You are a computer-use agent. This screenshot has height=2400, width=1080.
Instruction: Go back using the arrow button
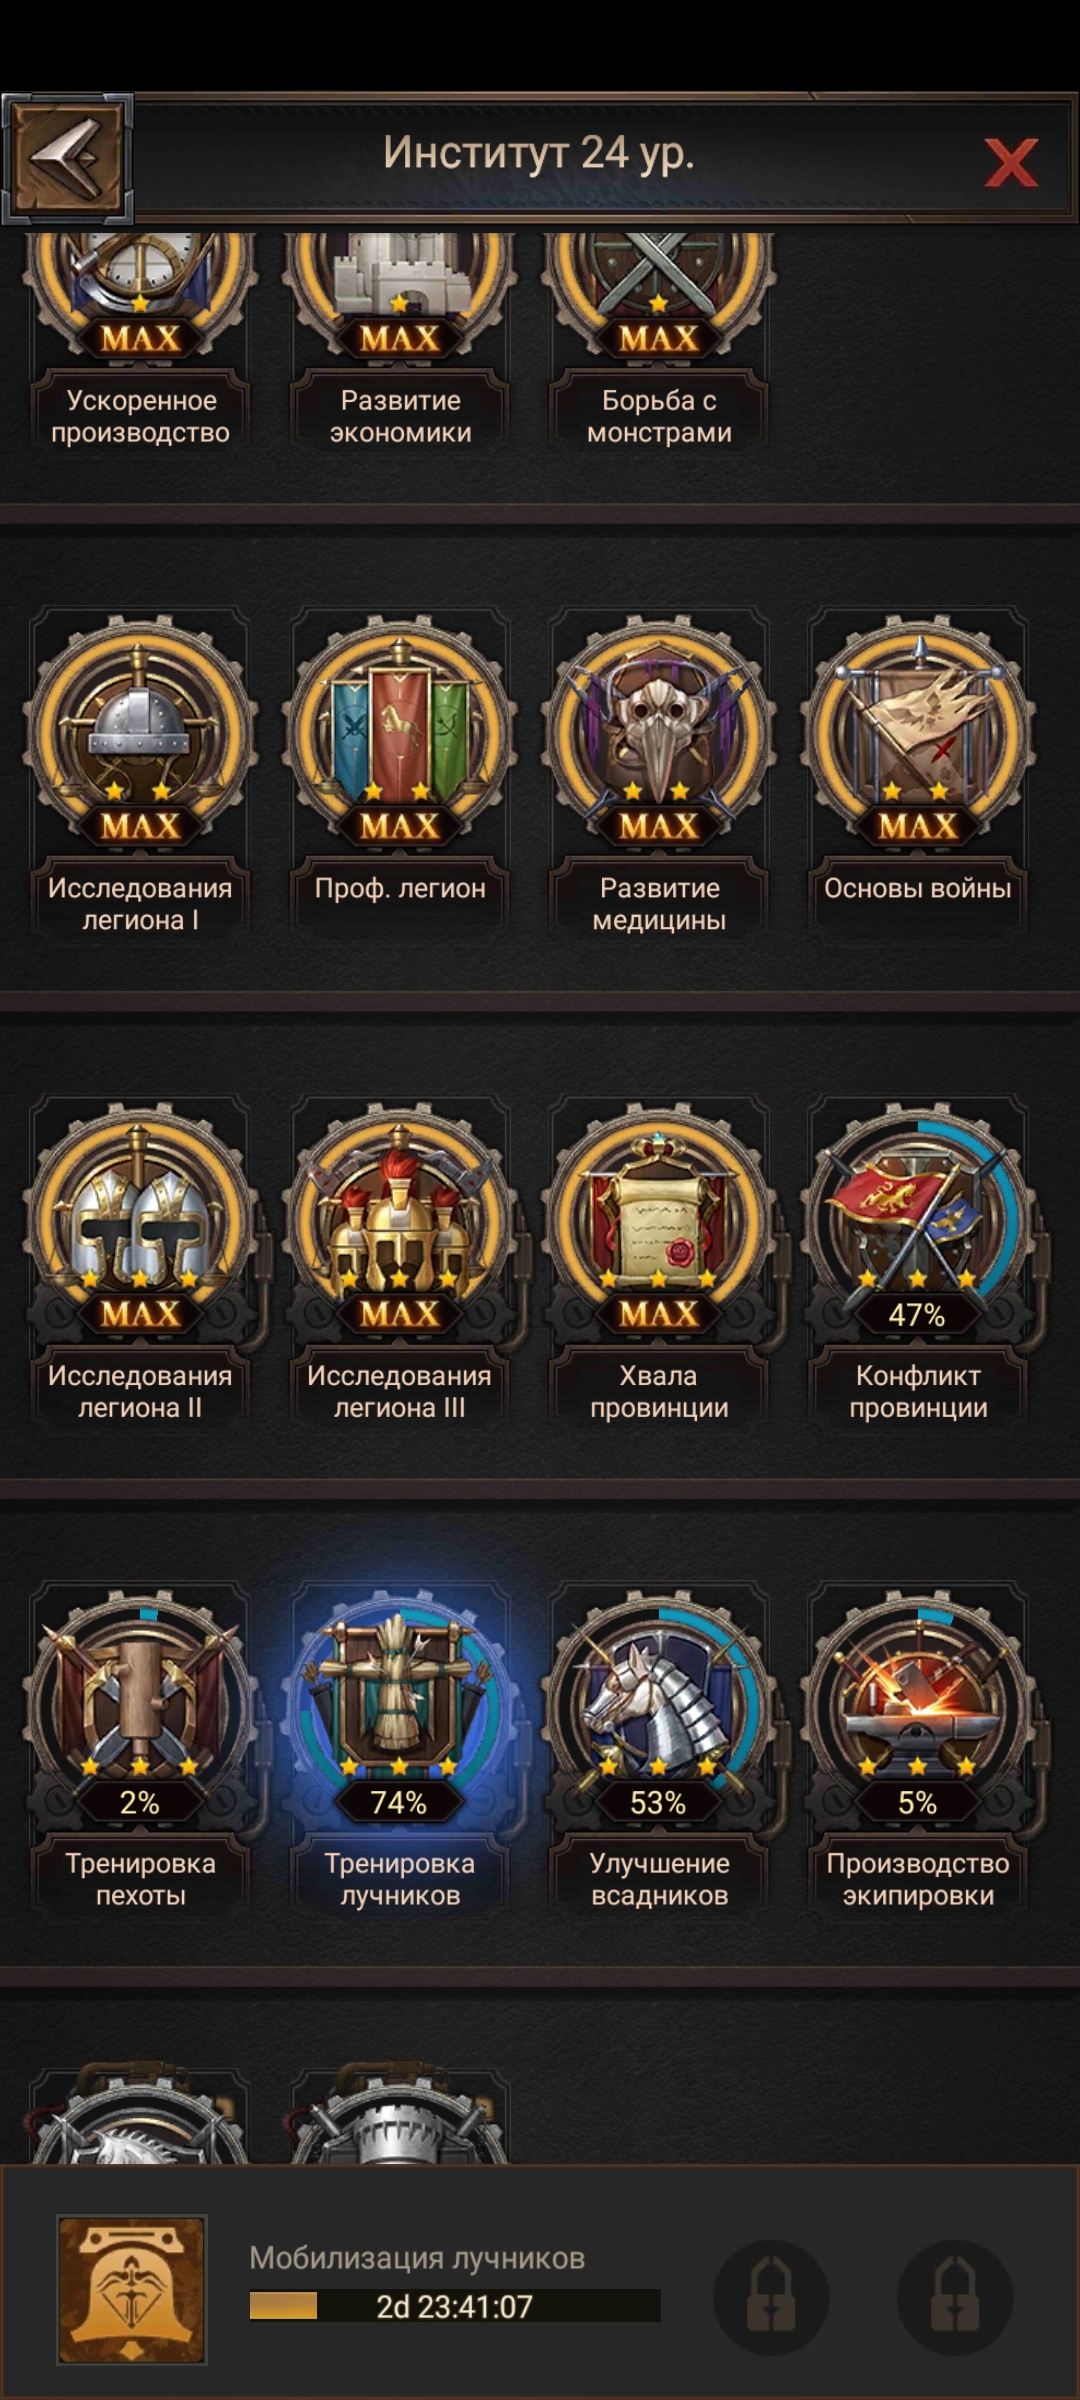pyautogui.click(x=67, y=158)
